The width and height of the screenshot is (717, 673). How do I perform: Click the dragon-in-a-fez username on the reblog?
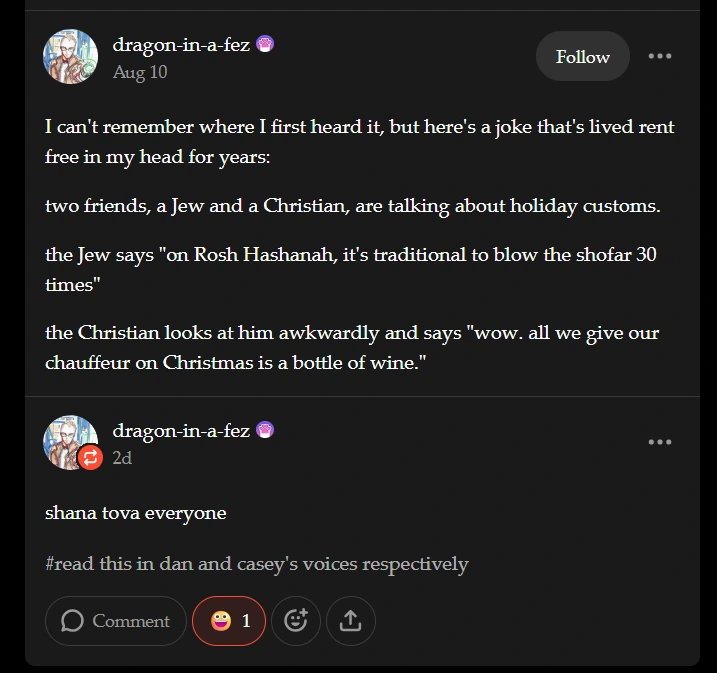181,431
